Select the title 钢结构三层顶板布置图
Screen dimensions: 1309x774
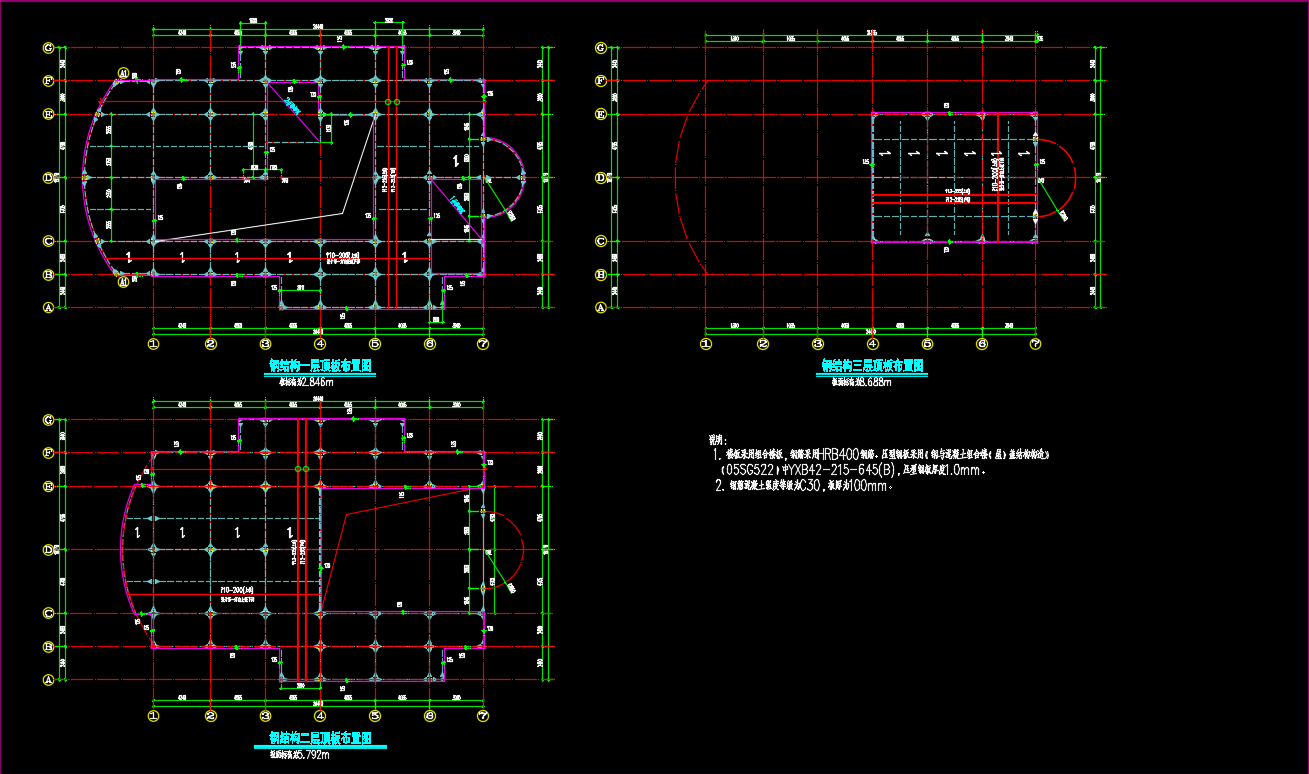click(x=872, y=367)
